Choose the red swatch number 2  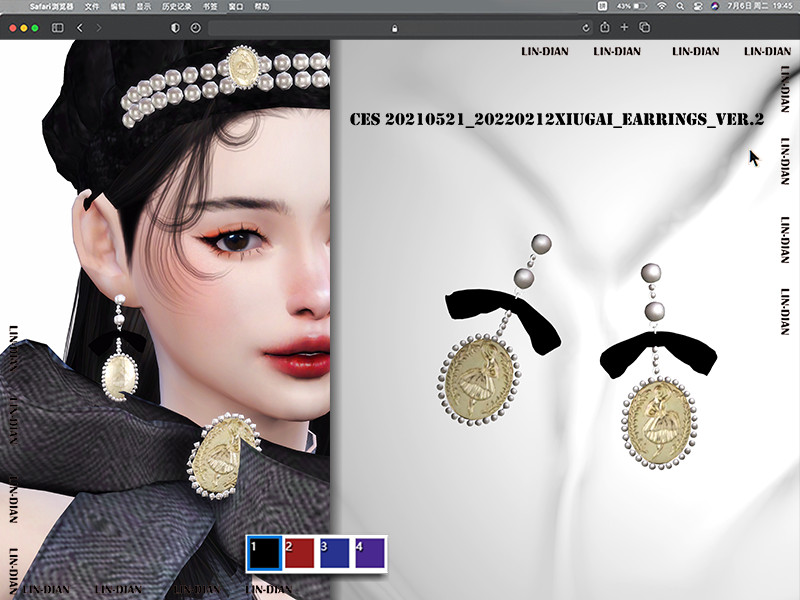[298, 554]
